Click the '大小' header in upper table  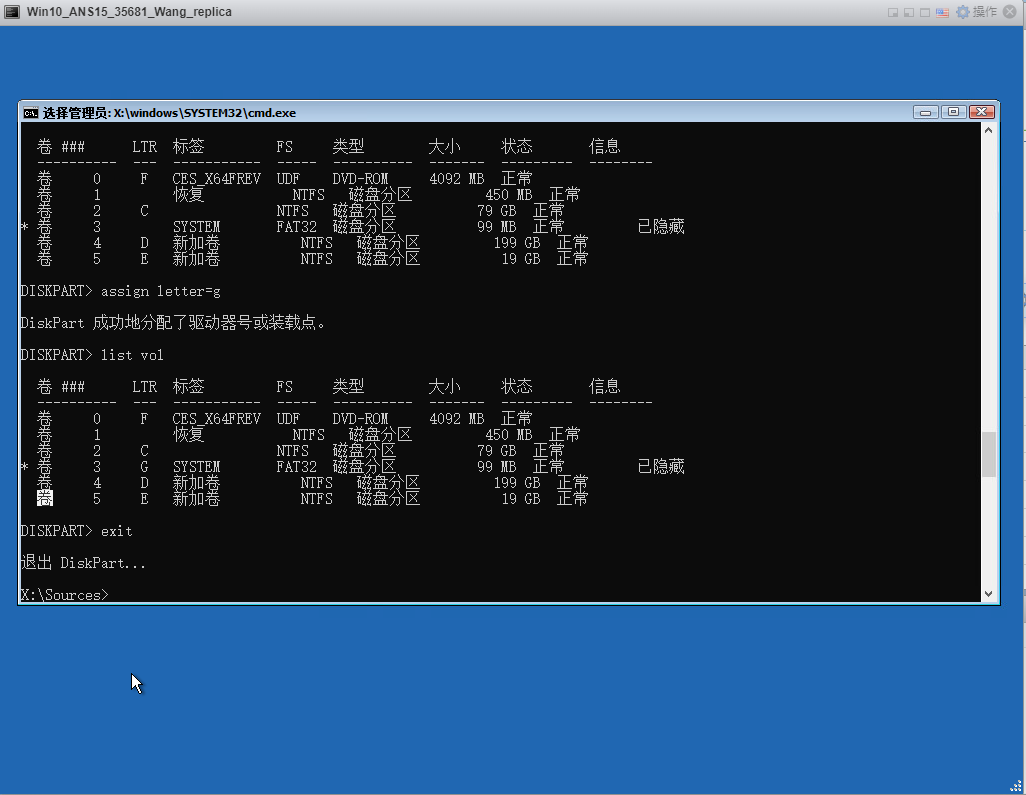click(444, 147)
